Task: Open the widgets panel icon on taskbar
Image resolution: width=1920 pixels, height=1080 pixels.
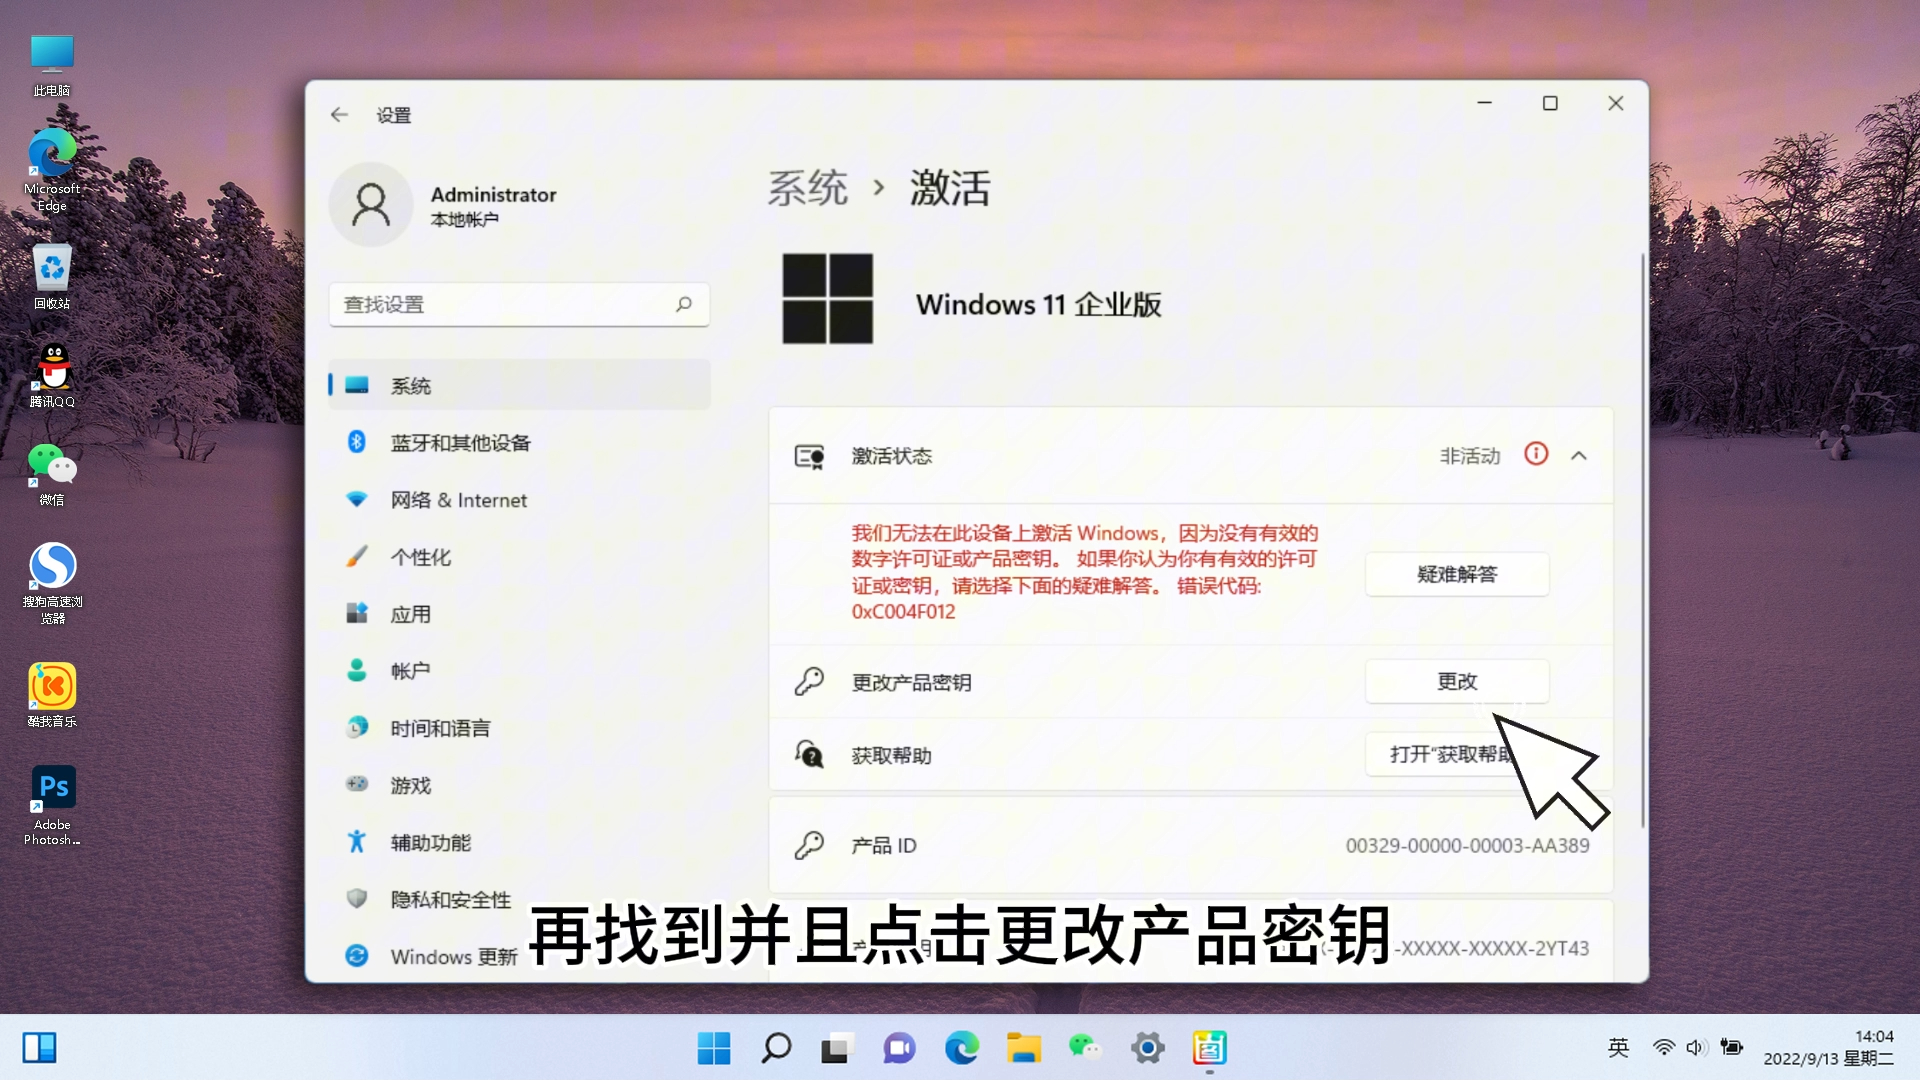Action: point(39,1048)
